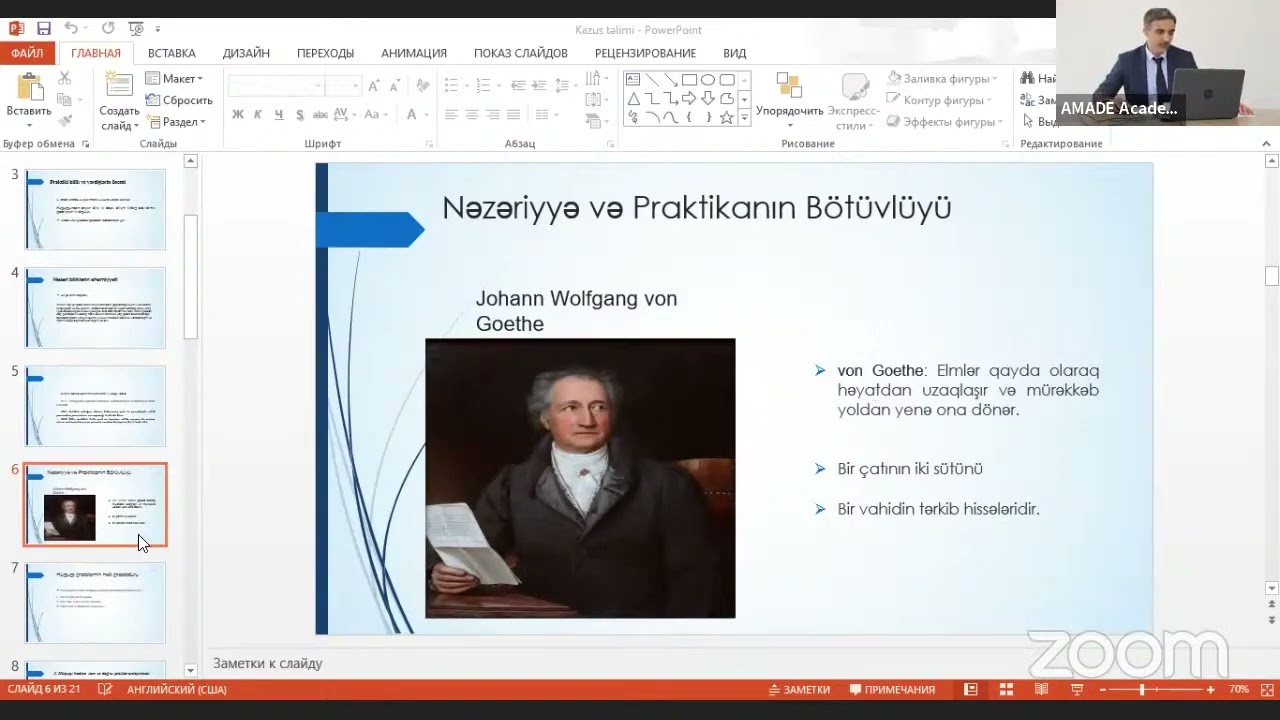Viewport: 1280px width, 720px height.
Task: Fit slide to current window icon
Action: [x=1268, y=690]
